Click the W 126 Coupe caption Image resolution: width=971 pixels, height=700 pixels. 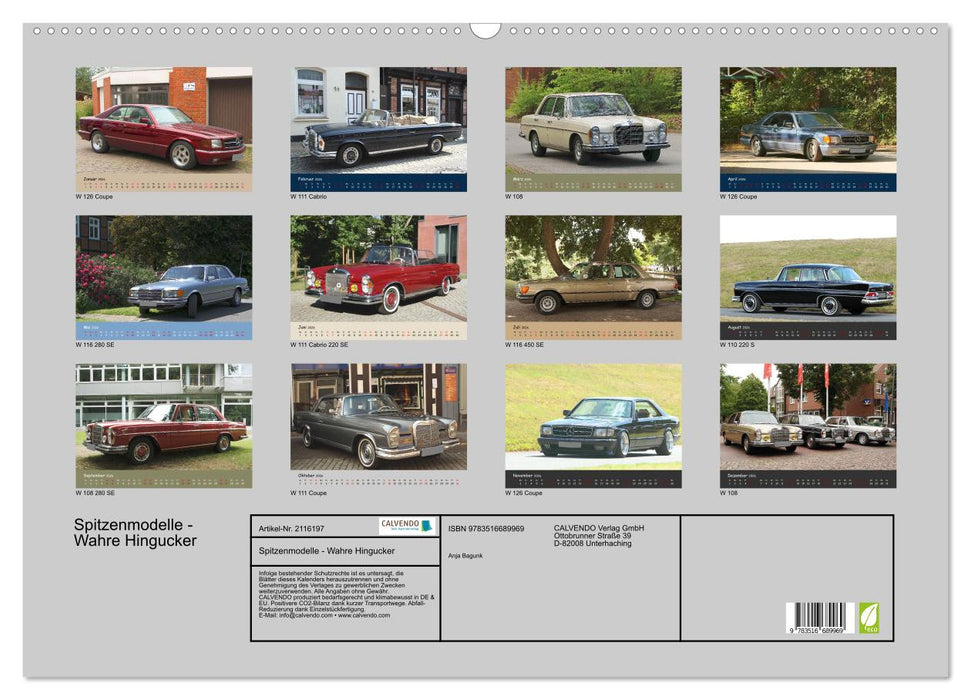tap(95, 198)
